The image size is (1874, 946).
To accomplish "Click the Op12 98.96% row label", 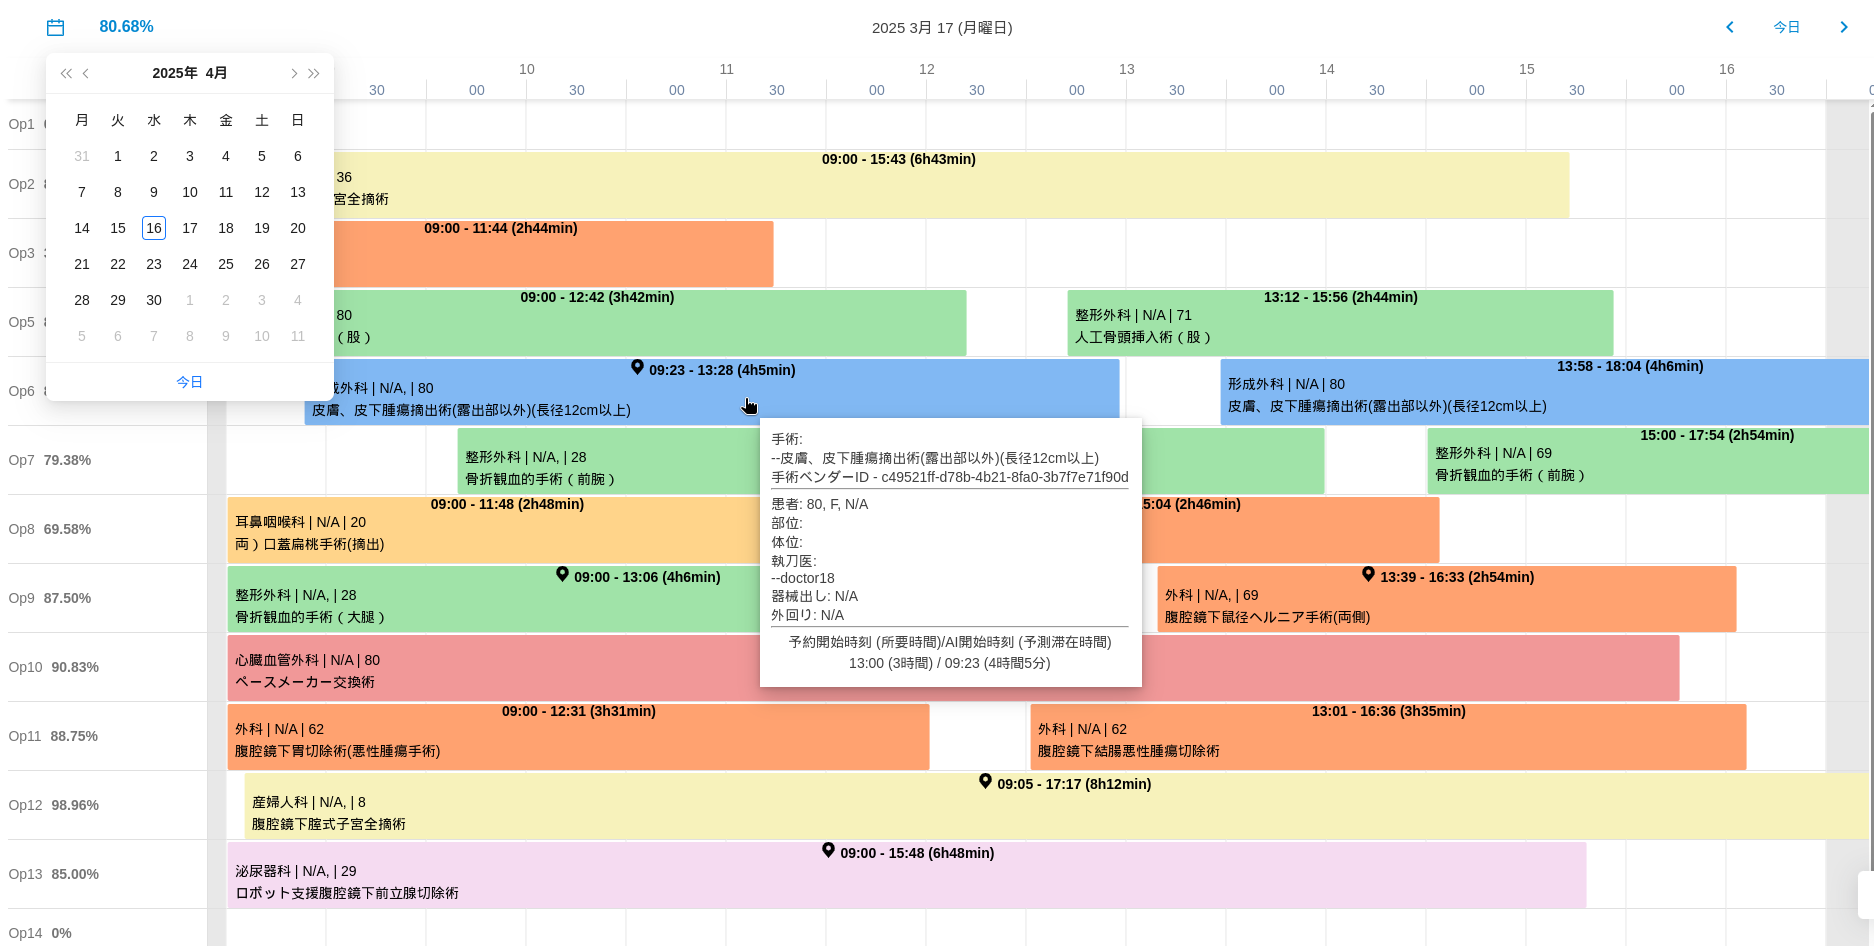I will (x=54, y=805).
